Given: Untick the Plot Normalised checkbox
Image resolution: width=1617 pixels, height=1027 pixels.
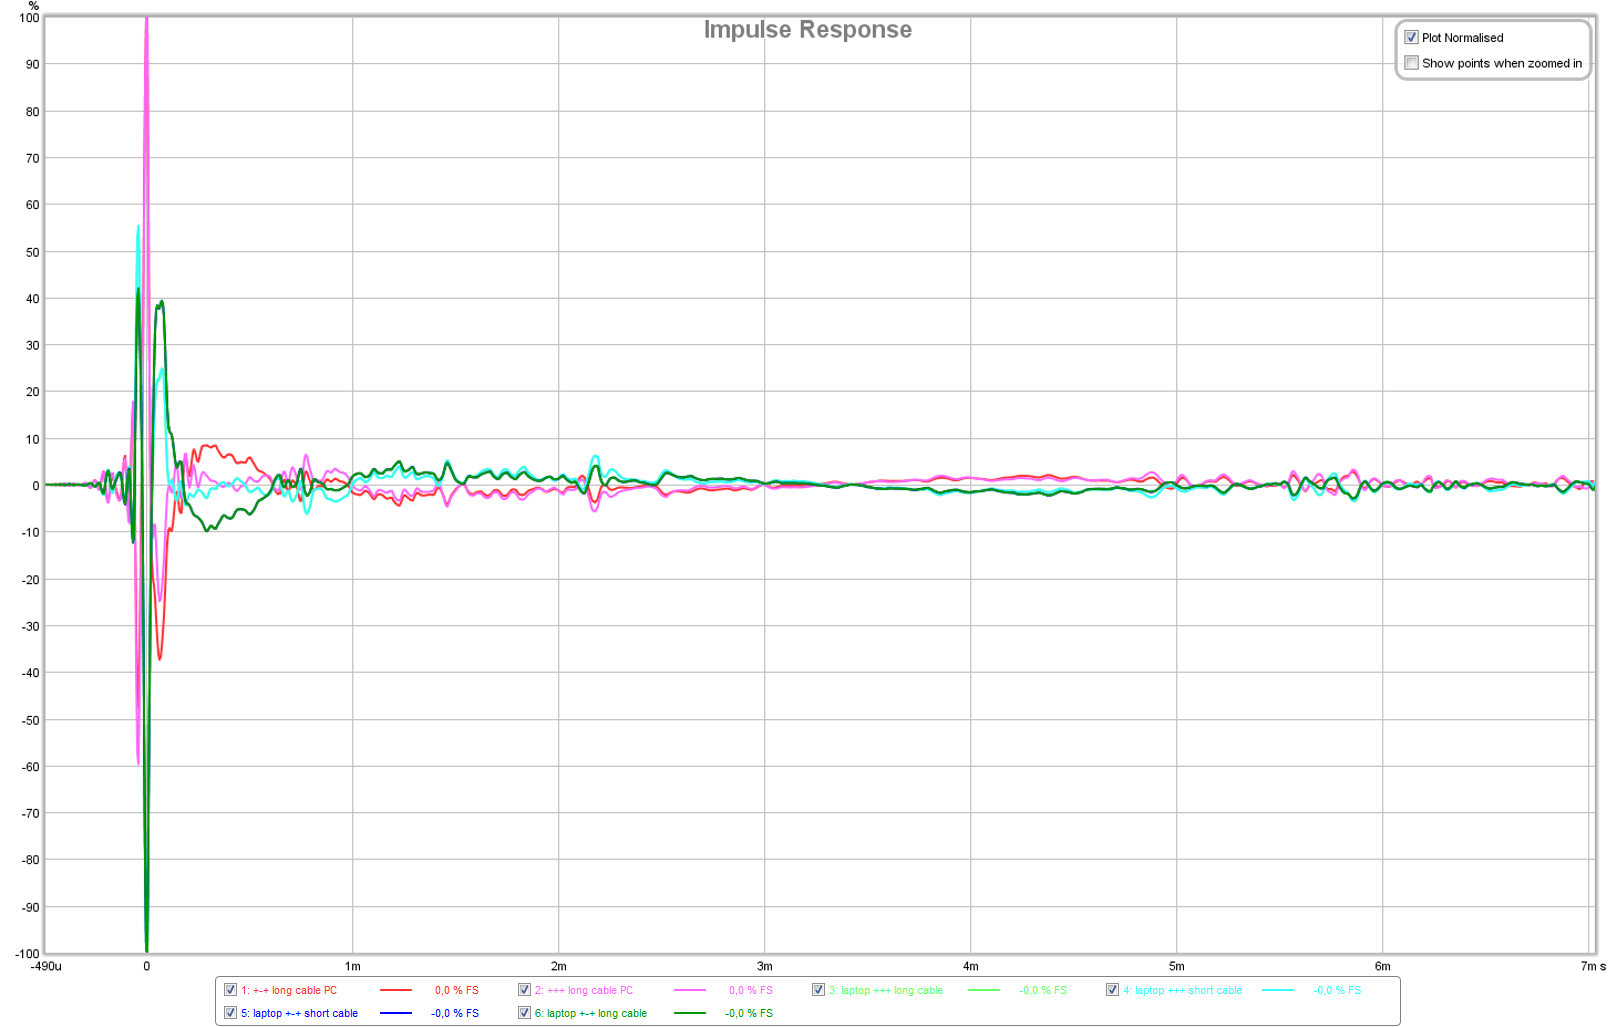Looking at the screenshot, I should 1411,38.
